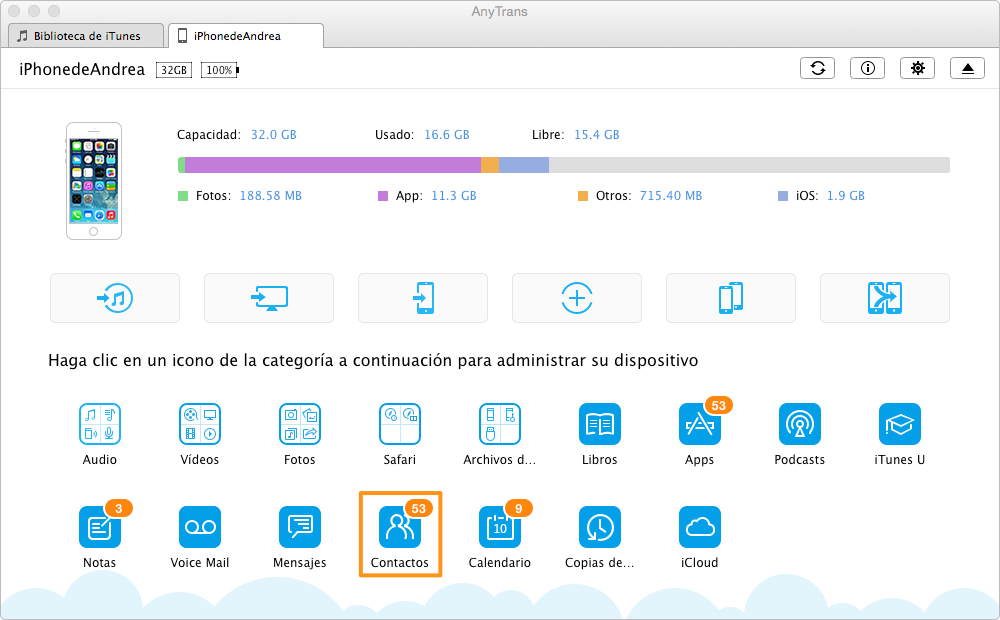The width and height of the screenshot is (1000, 620).
Task: Click the transfer content to iTunes button
Action: [x=115, y=298]
